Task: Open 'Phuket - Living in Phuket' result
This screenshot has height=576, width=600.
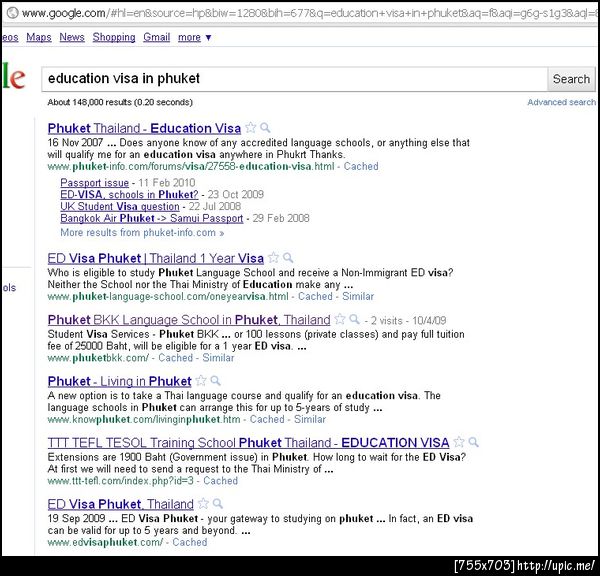Action: pos(119,381)
